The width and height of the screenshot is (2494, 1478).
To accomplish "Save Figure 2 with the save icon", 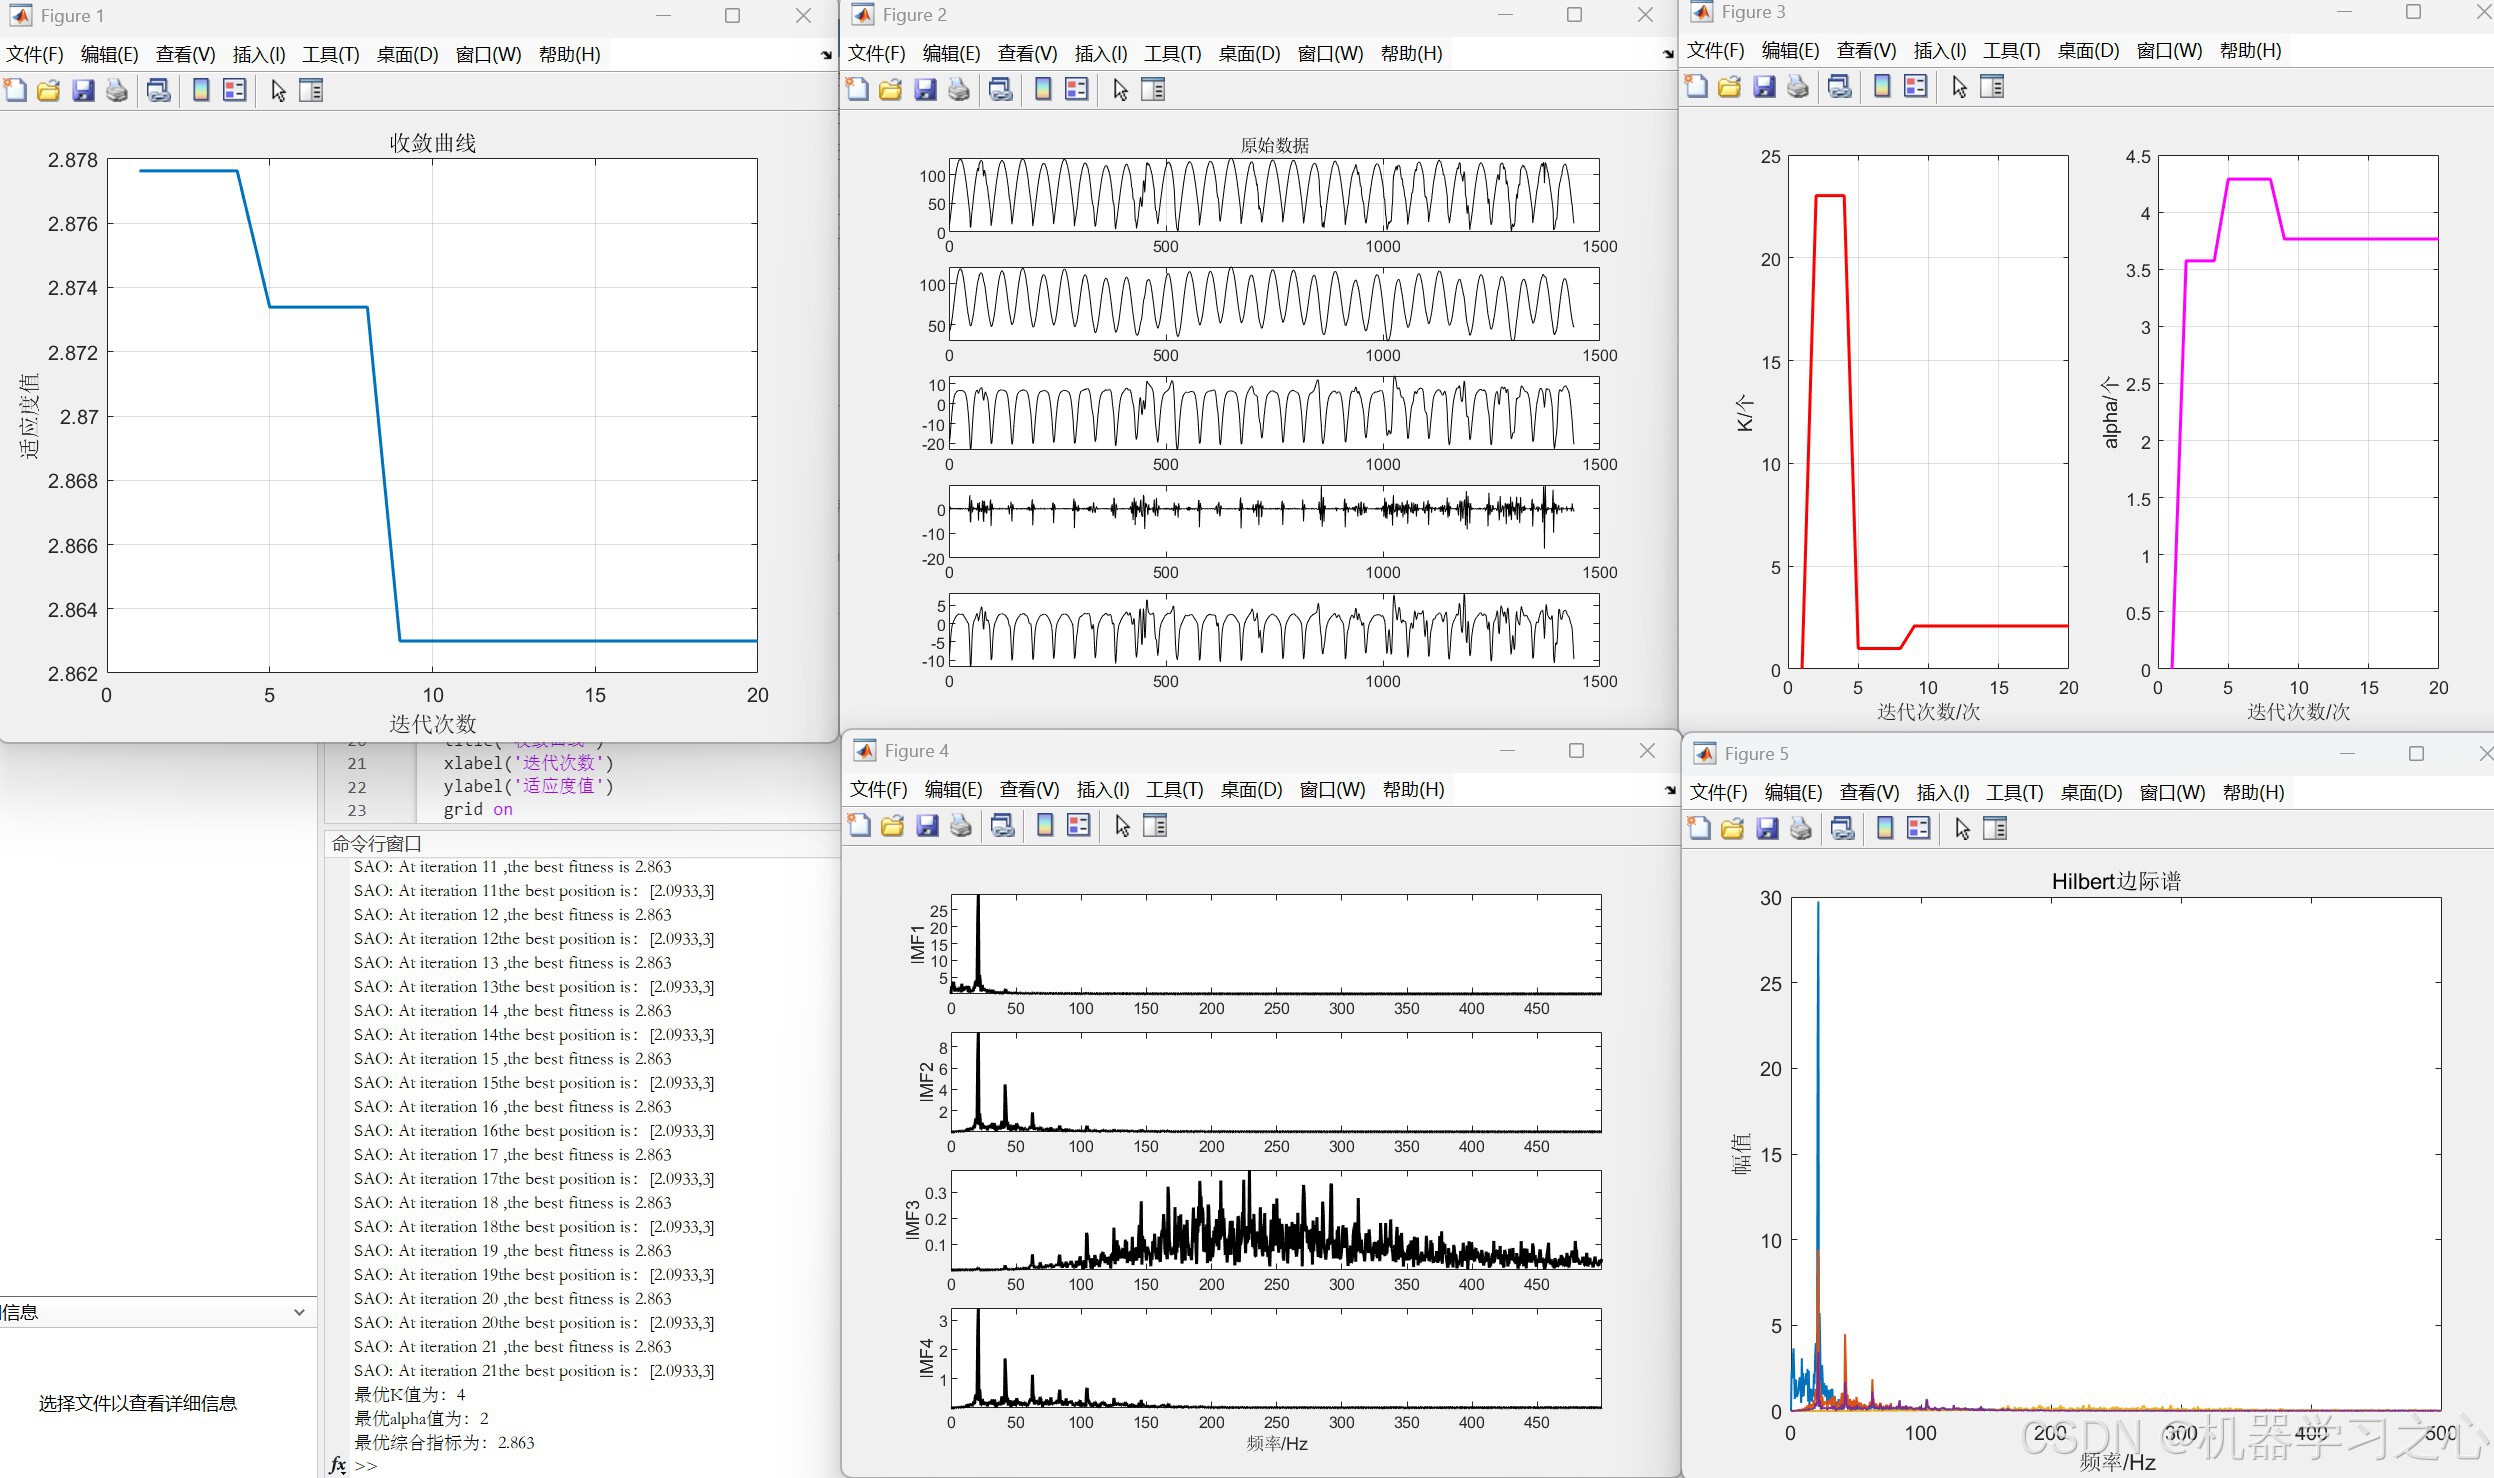I will click(x=925, y=90).
